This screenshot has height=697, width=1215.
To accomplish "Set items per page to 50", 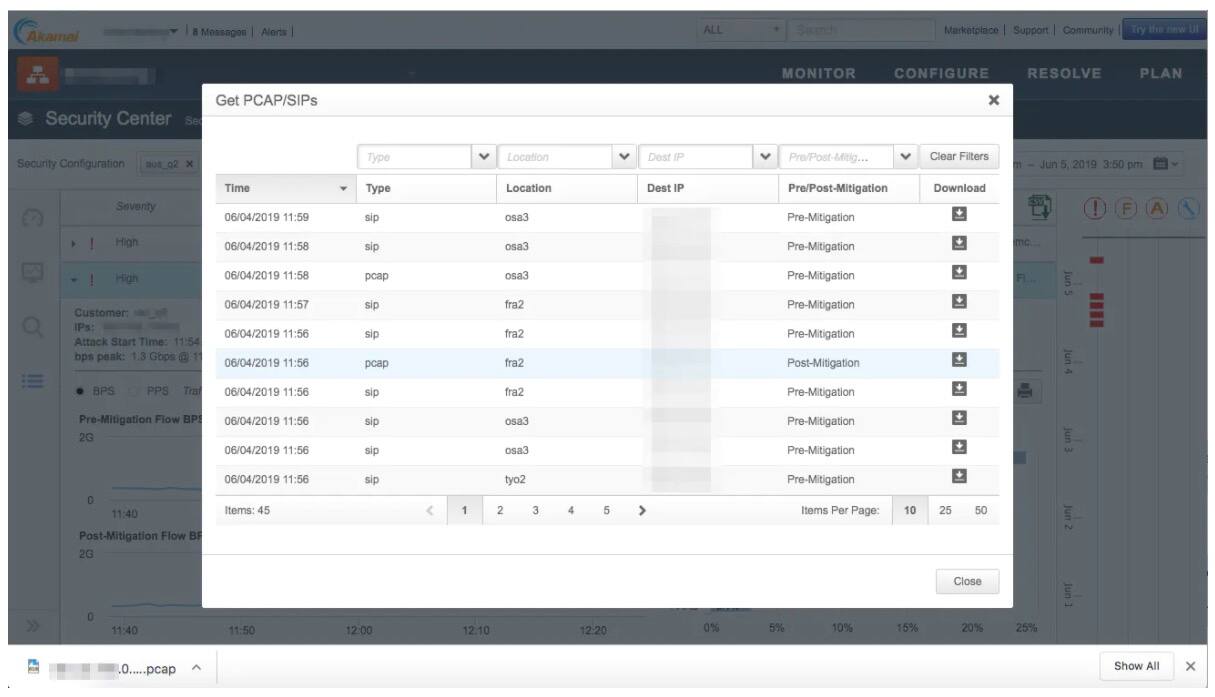I will pyautogui.click(x=981, y=510).
